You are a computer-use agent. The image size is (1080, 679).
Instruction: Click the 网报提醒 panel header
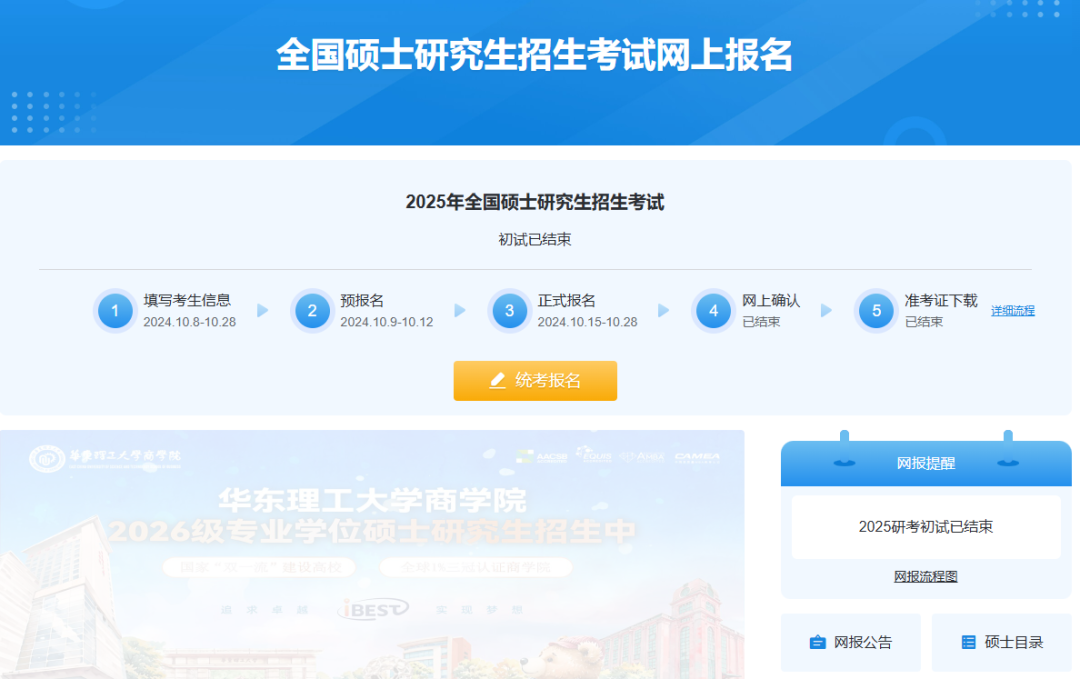tap(925, 463)
